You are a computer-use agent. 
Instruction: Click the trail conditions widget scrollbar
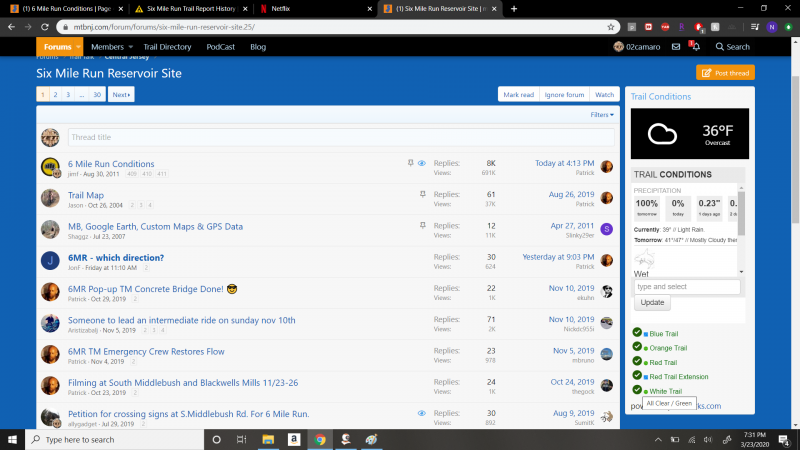pyautogui.click(x=741, y=230)
